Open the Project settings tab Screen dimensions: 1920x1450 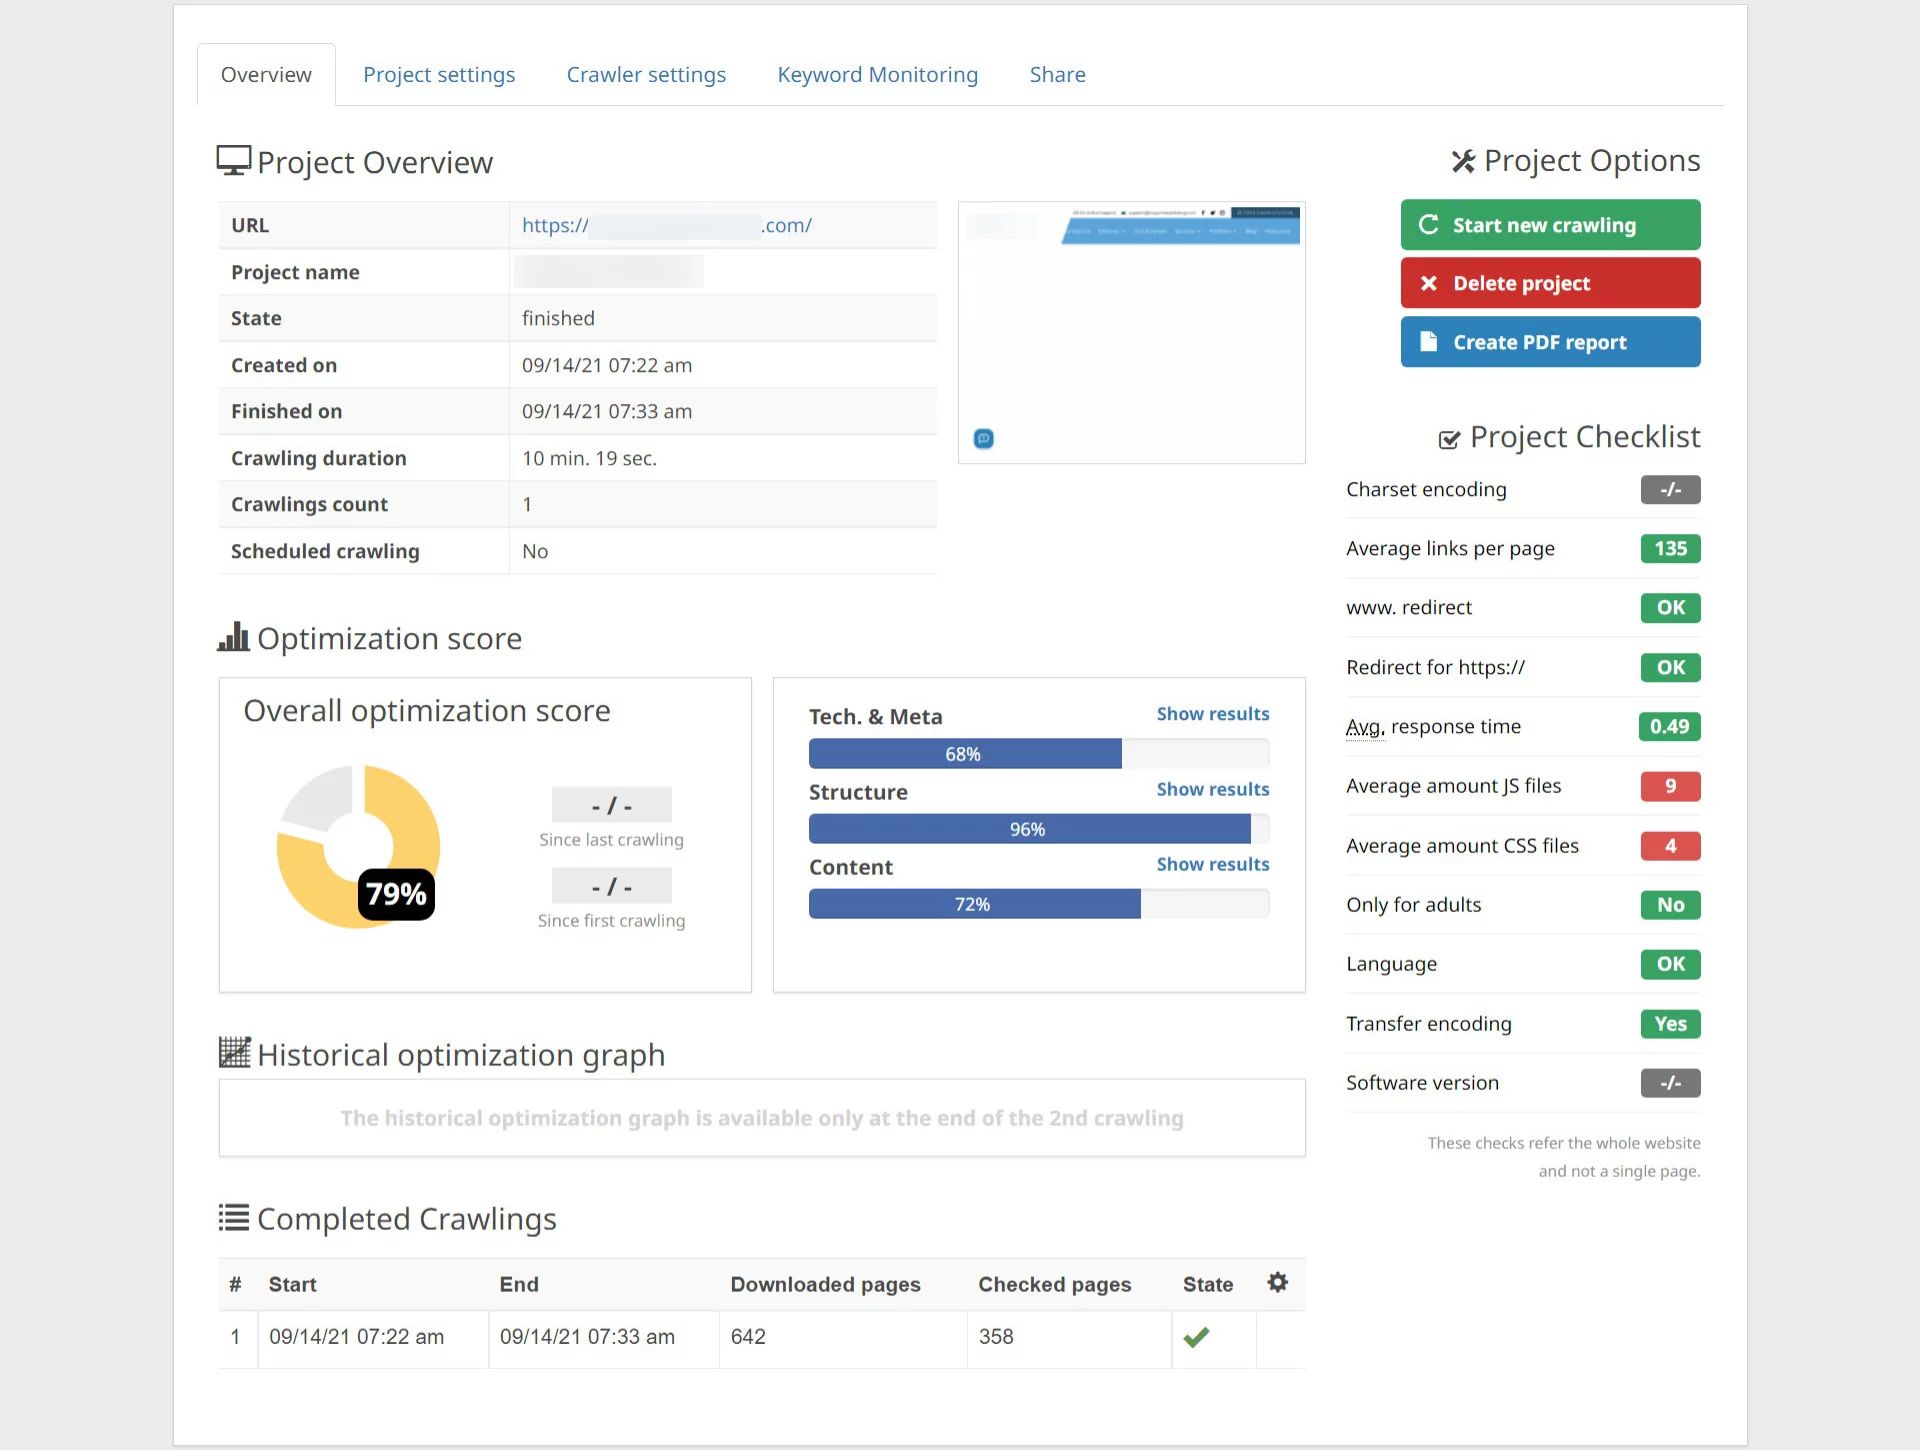click(x=439, y=75)
